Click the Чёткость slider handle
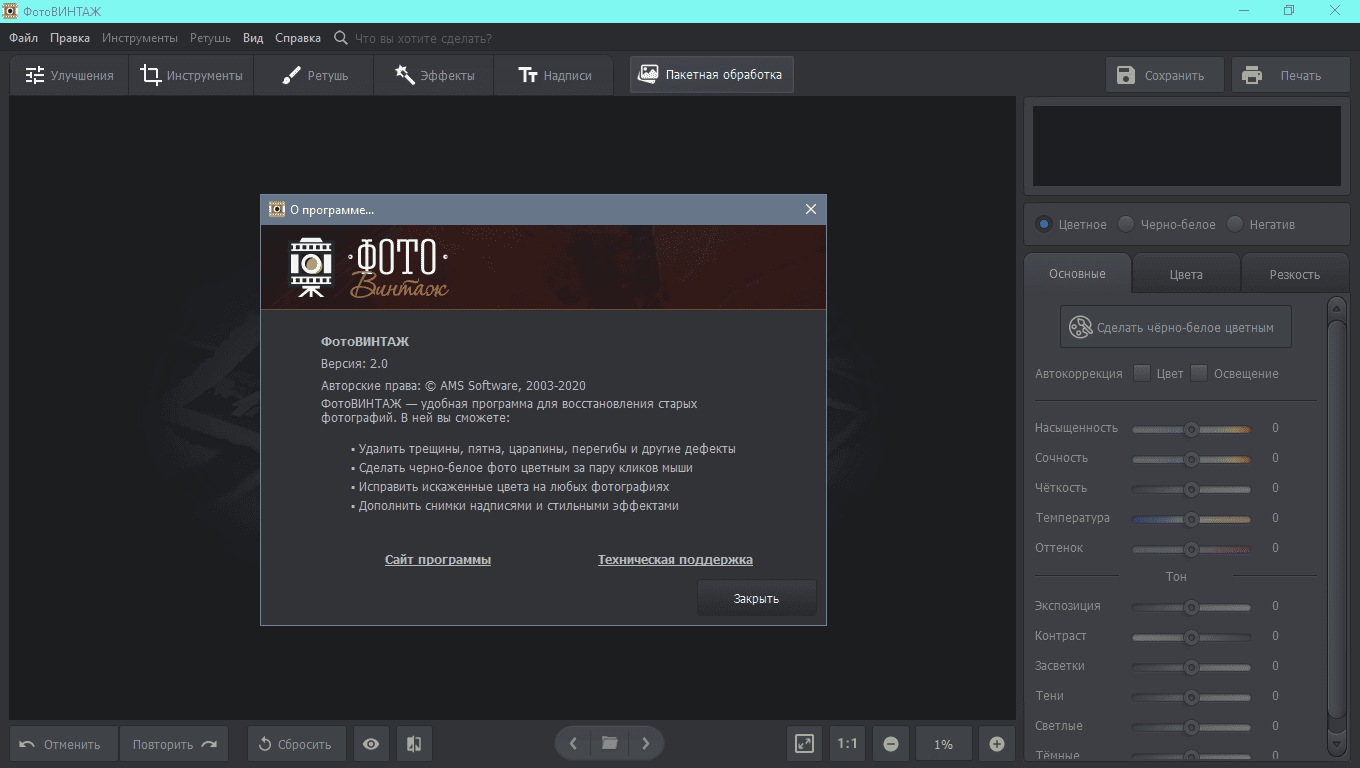 (x=1191, y=489)
